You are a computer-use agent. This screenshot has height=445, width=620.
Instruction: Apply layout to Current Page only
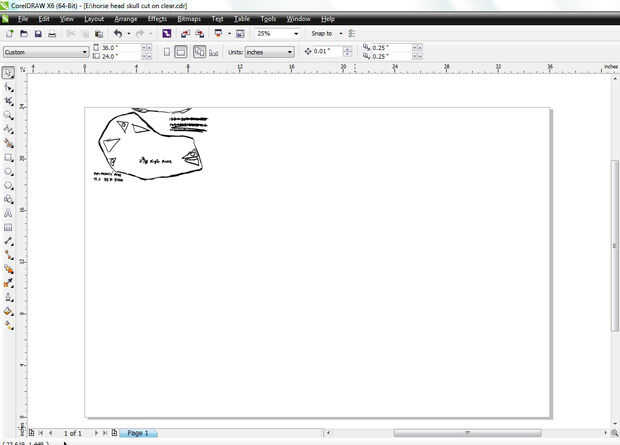click(x=214, y=52)
